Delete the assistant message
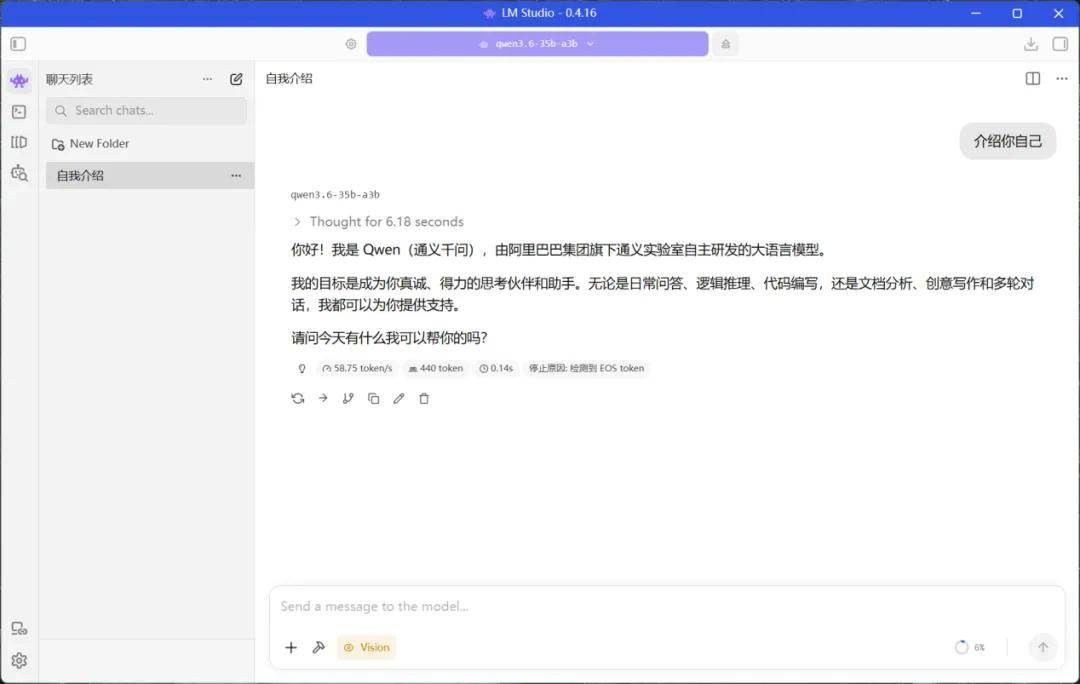1080x684 pixels. pos(424,398)
